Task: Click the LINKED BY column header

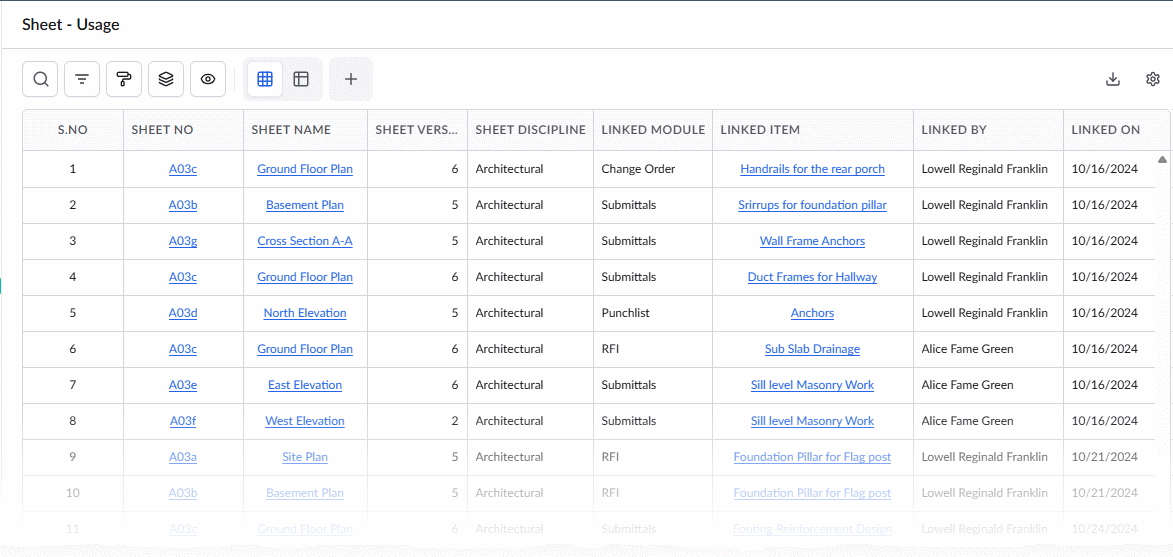Action: point(988,130)
